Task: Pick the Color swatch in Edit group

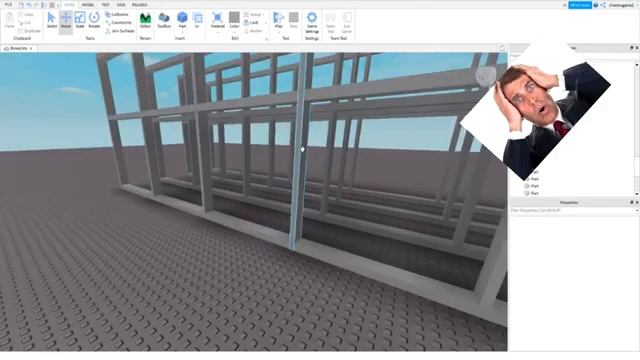Action: pyautogui.click(x=234, y=17)
